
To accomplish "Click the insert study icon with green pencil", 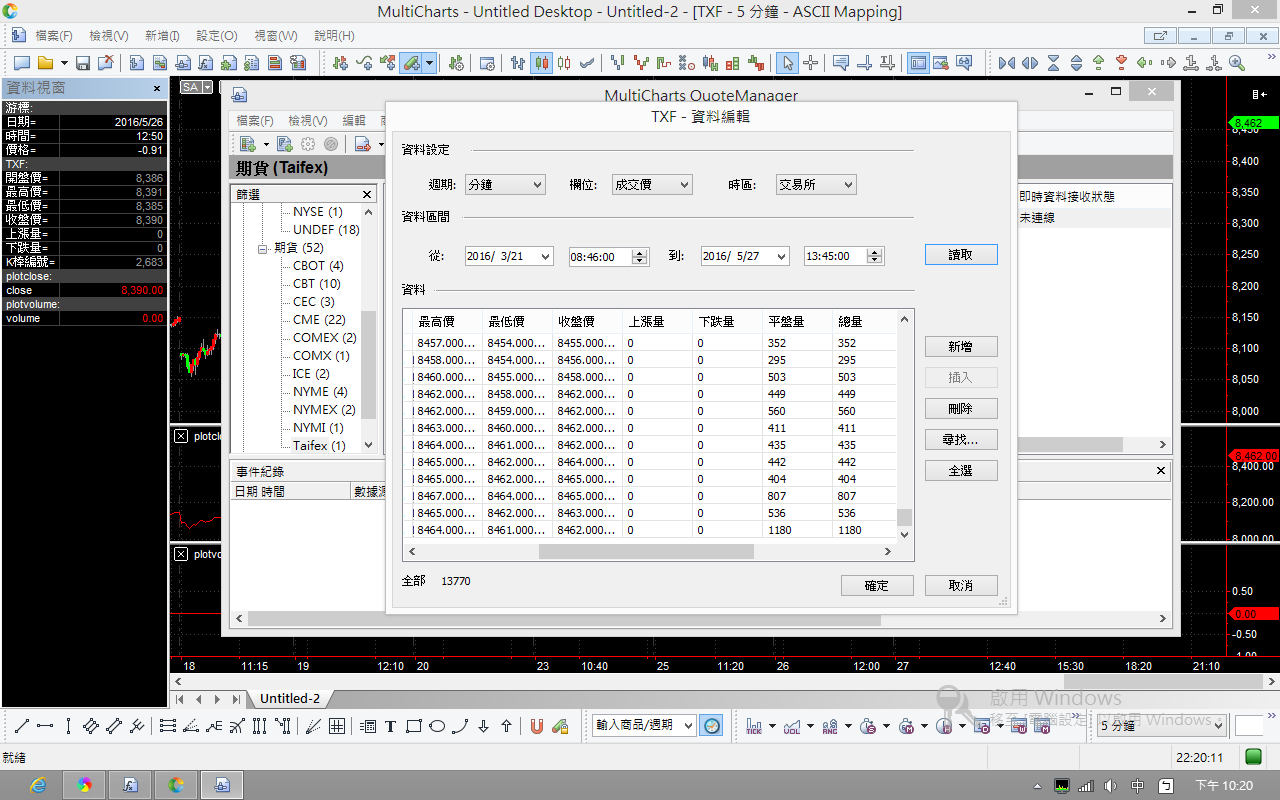I will coord(411,63).
